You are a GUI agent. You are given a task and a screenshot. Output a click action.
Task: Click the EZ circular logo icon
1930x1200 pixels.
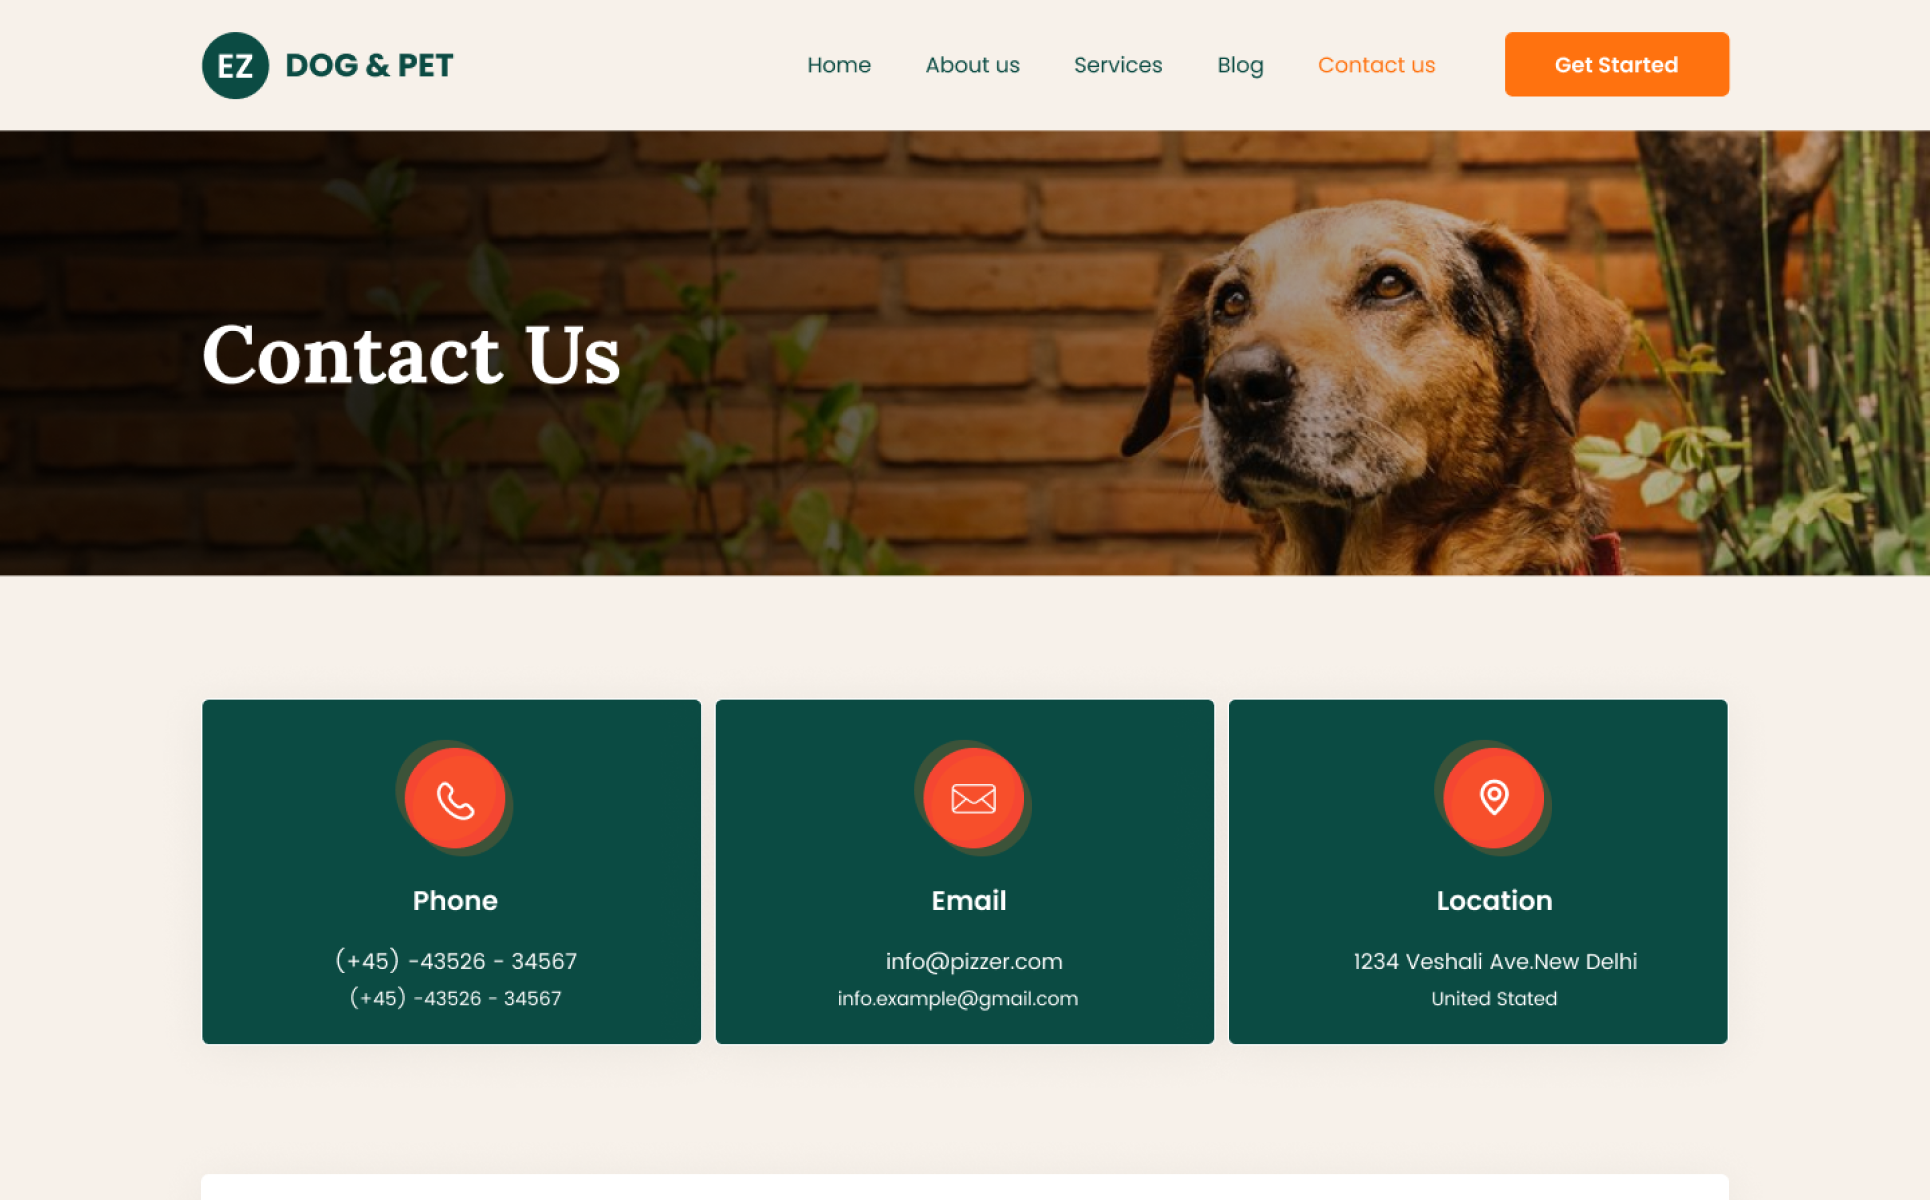tap(235, 65)
